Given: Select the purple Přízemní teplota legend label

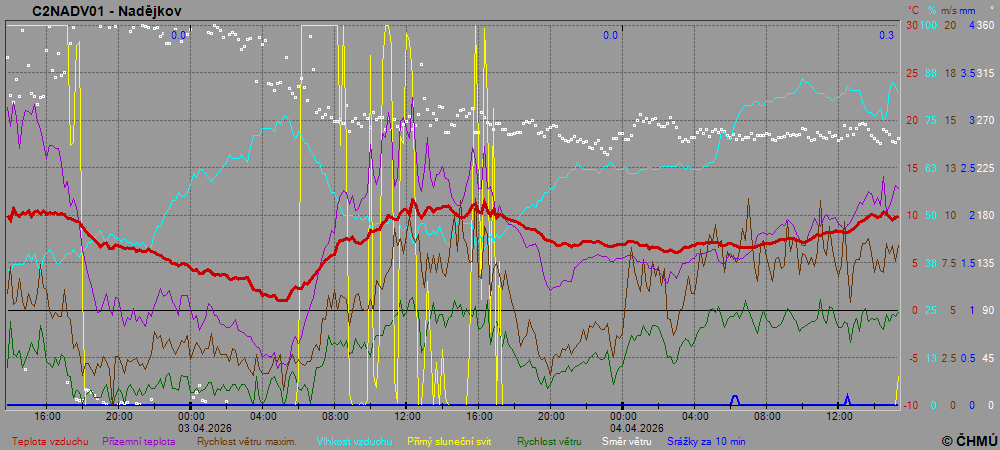Looking at the screenshot, I should [142, 440].
